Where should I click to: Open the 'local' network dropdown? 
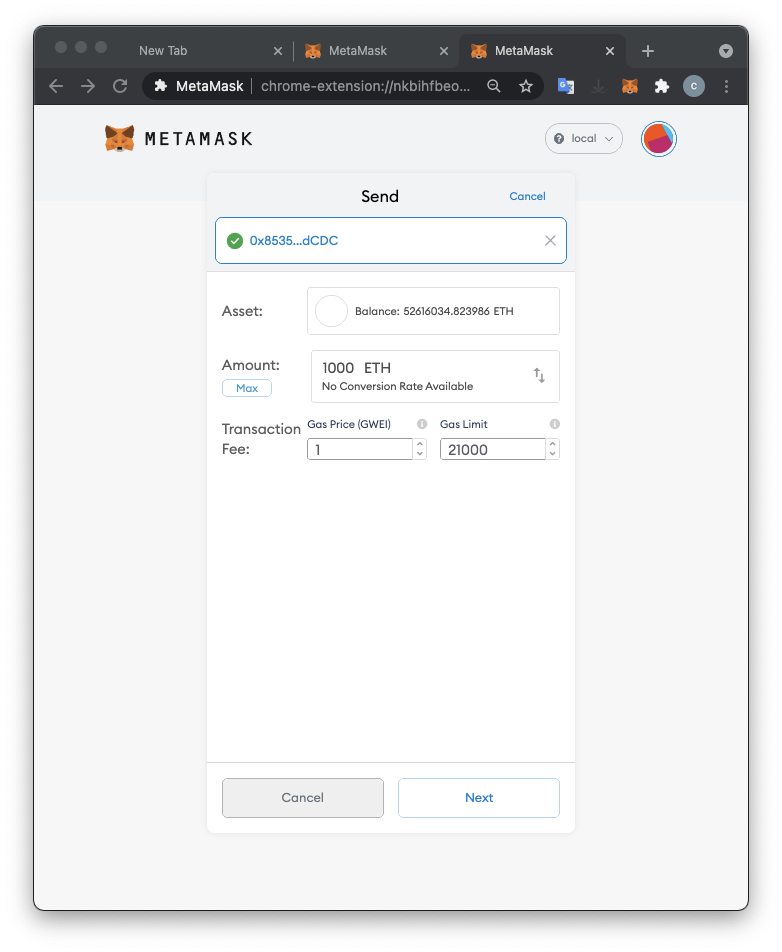click(583, 138)
